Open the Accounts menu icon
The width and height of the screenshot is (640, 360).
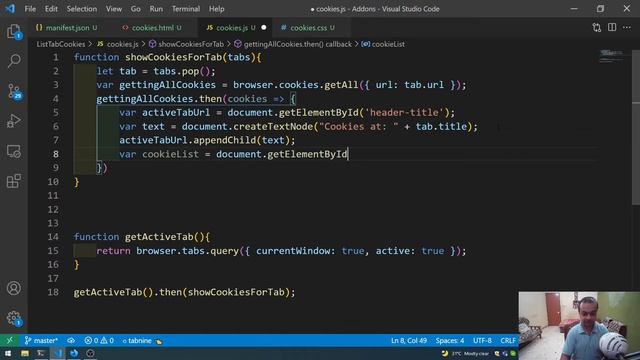click(x=13, y=288)
